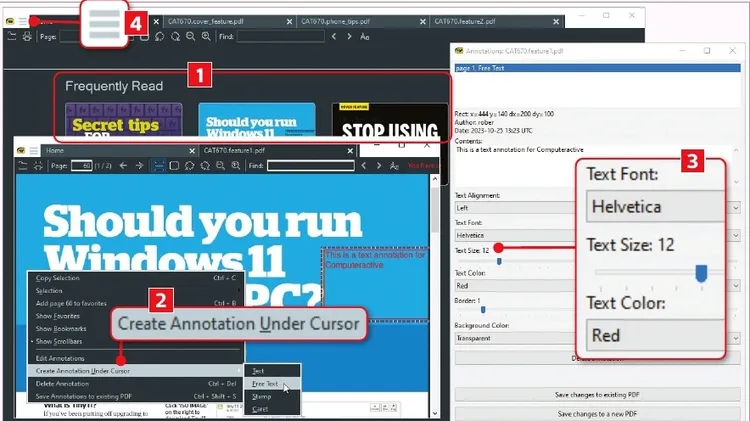Zoom out using rear window toolbar icon
Viewport: 750px width, 421px height.
click(190, 36)
